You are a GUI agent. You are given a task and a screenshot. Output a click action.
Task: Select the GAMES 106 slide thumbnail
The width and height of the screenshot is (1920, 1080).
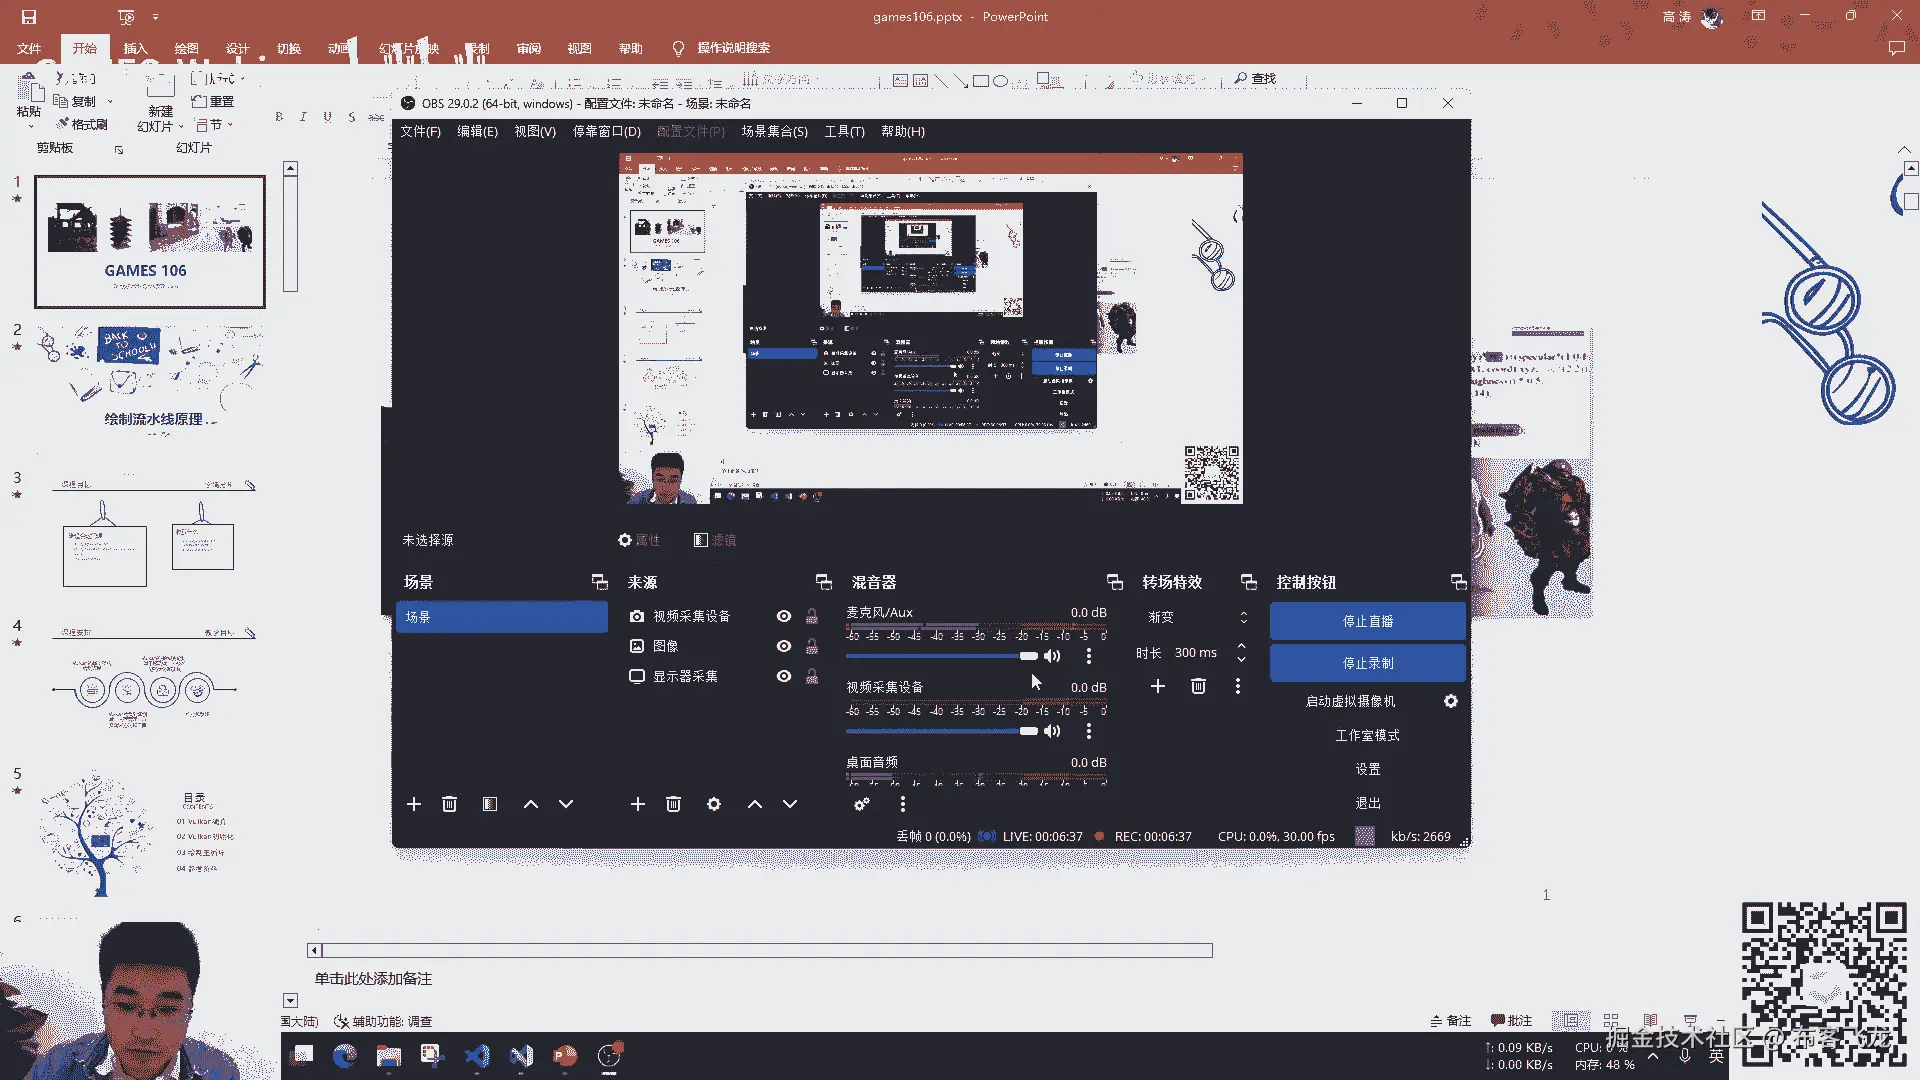point(150,241)
